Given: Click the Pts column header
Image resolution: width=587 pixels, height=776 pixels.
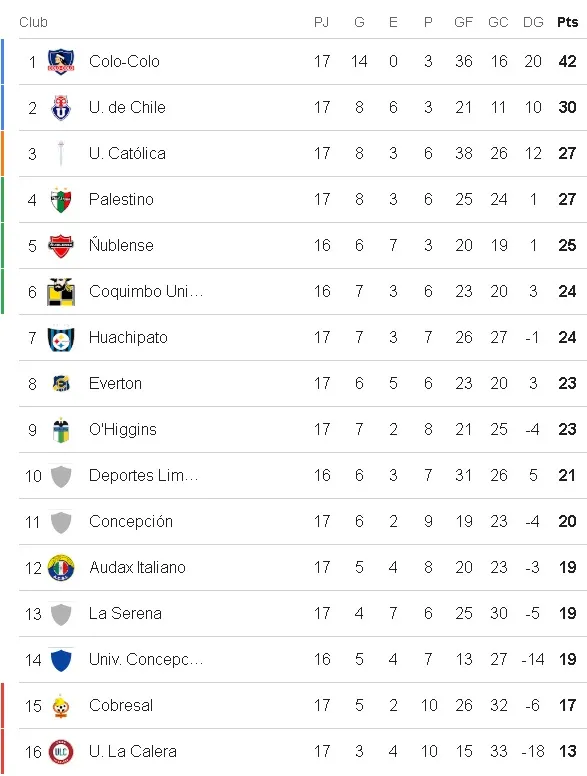Looking at the screenshot, I should click(x=567, y=22).
